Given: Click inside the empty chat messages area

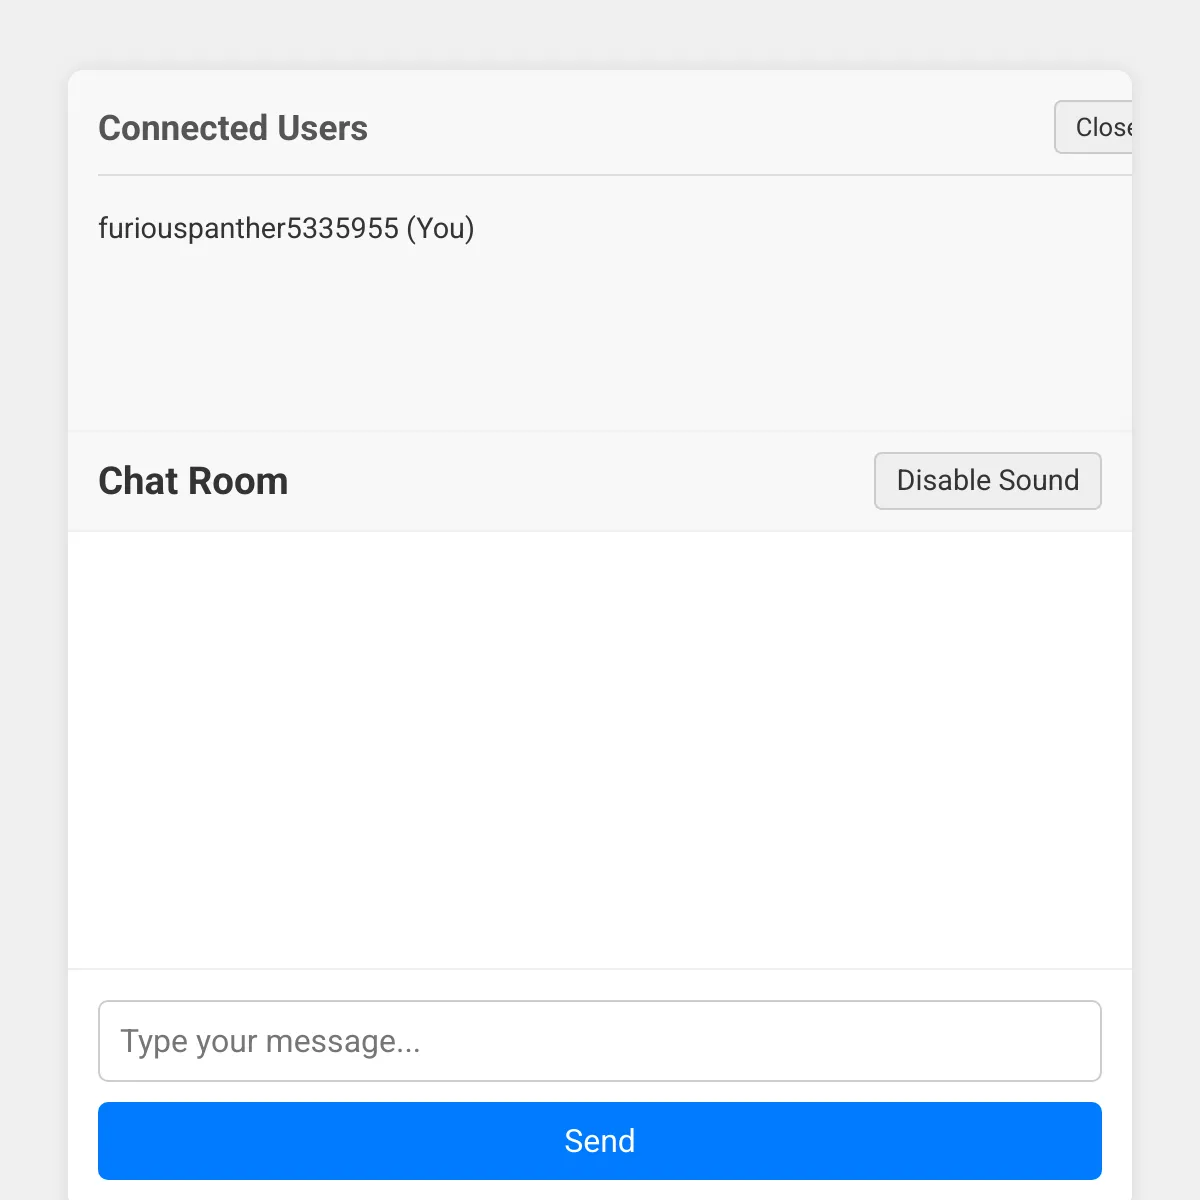Looking at the screenshot, I should (600, 750).
